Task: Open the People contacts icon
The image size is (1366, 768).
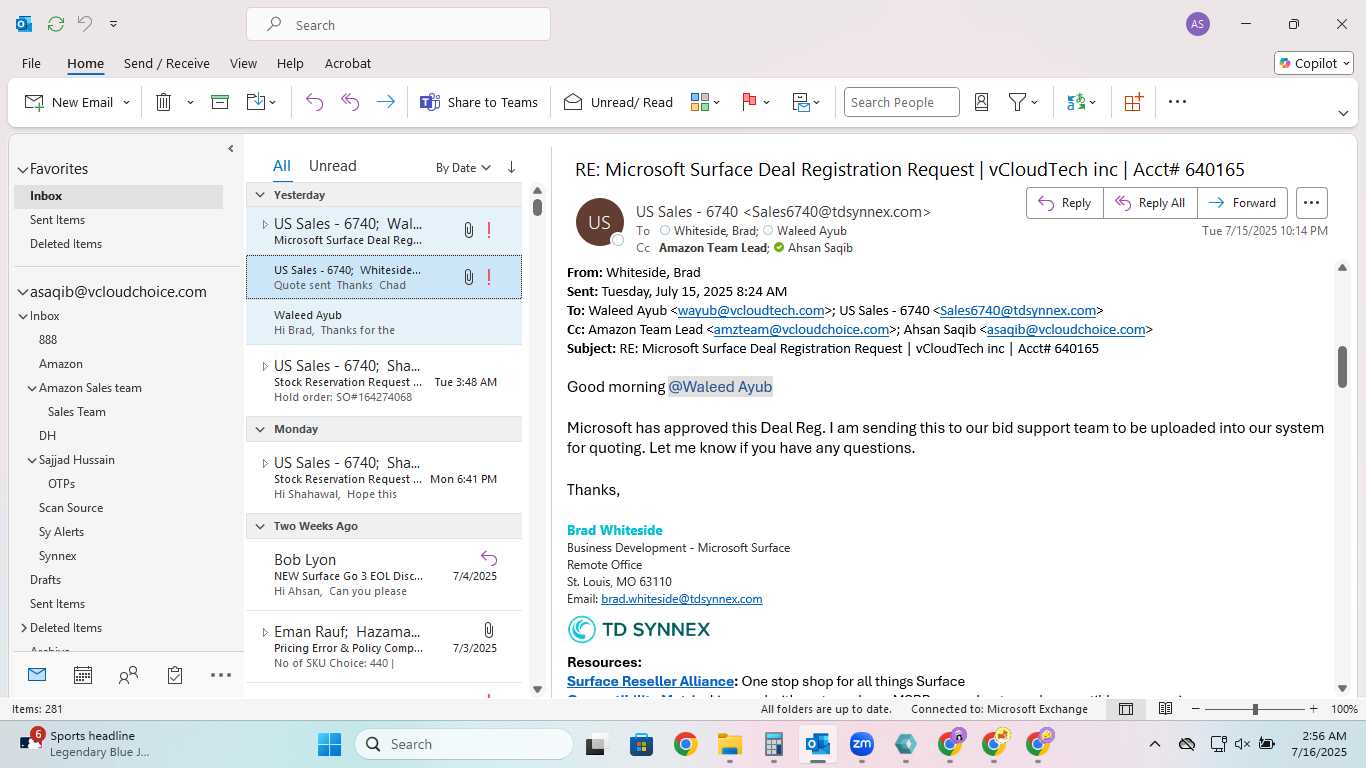Action: pyautogui.click(x=128, y=676)
